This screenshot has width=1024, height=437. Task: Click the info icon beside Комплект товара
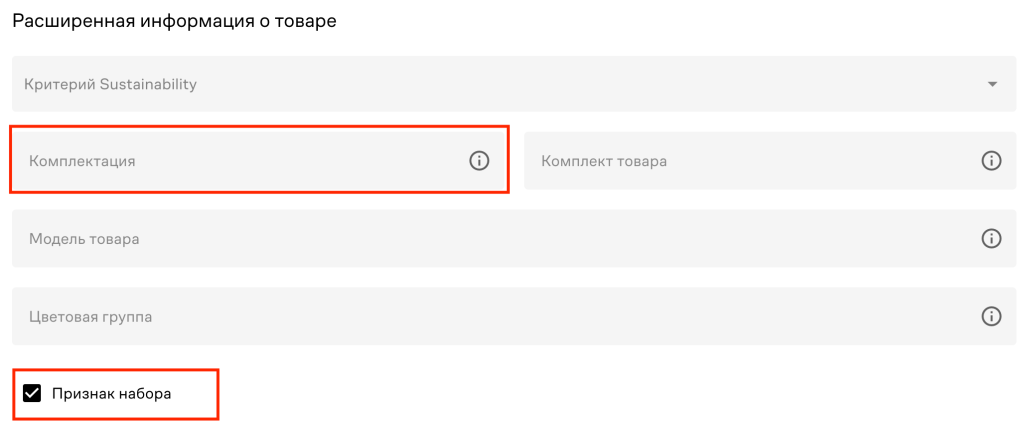click(991, 160)
